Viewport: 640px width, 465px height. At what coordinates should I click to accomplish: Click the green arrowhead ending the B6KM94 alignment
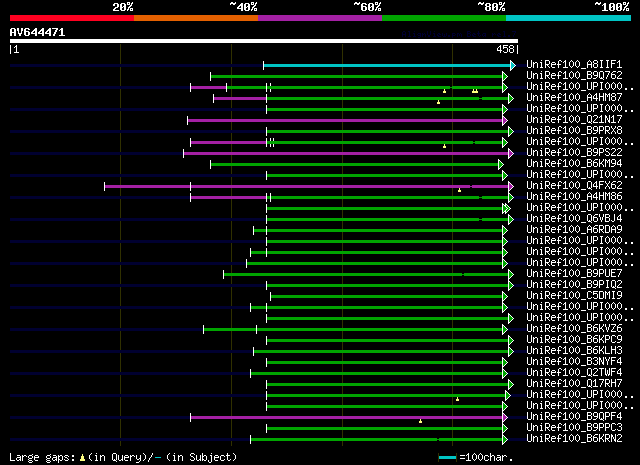(x=501, y=165)
